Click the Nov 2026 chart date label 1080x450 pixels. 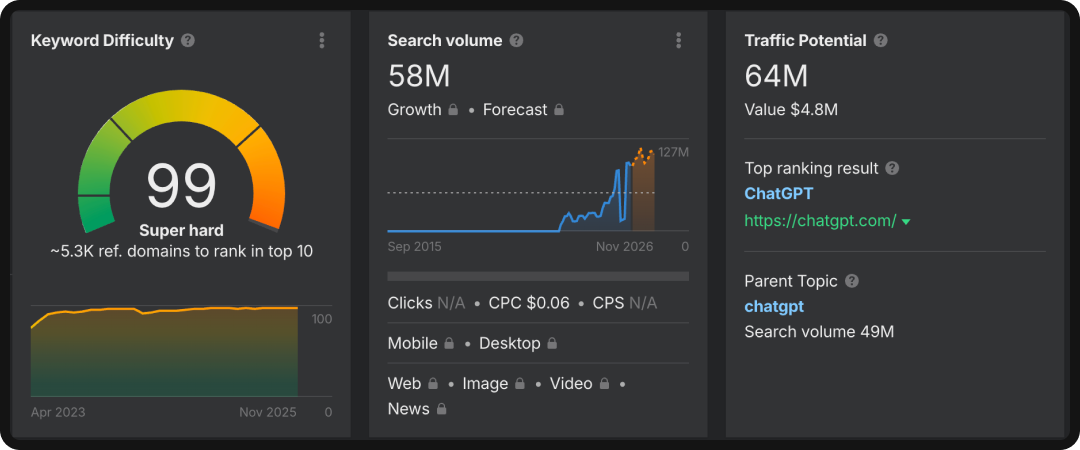point(625,247)
